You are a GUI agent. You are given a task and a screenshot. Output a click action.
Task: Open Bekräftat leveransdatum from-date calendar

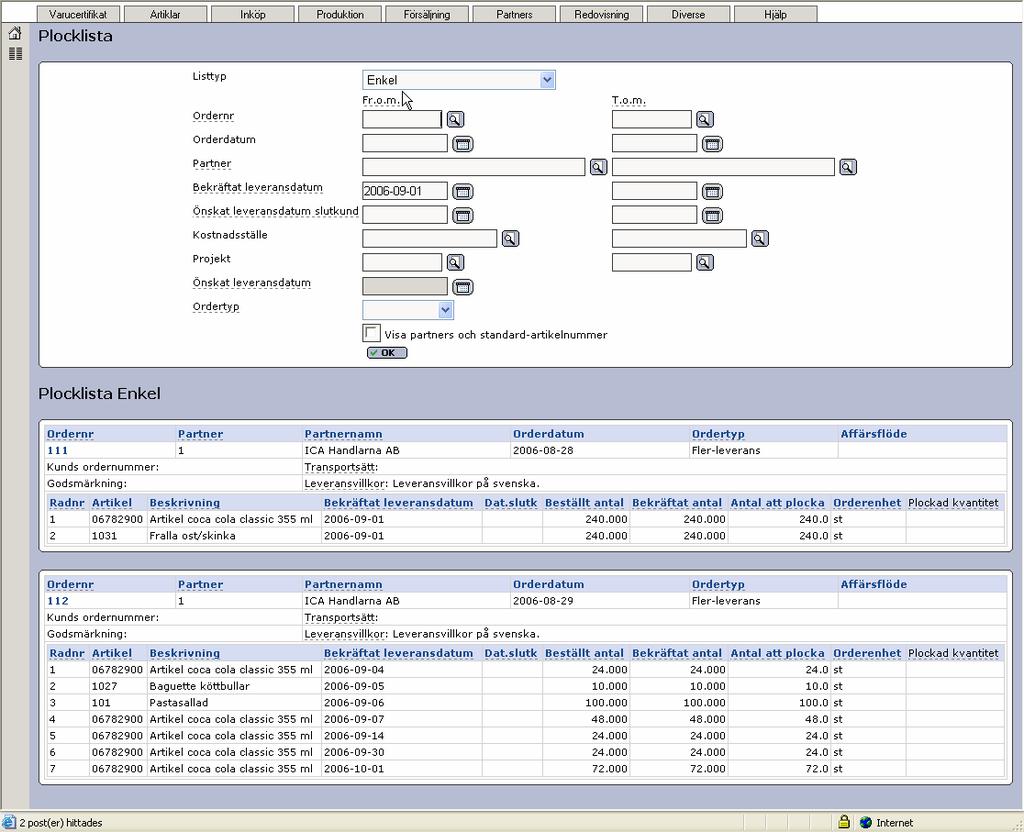[x=462, y=191]
